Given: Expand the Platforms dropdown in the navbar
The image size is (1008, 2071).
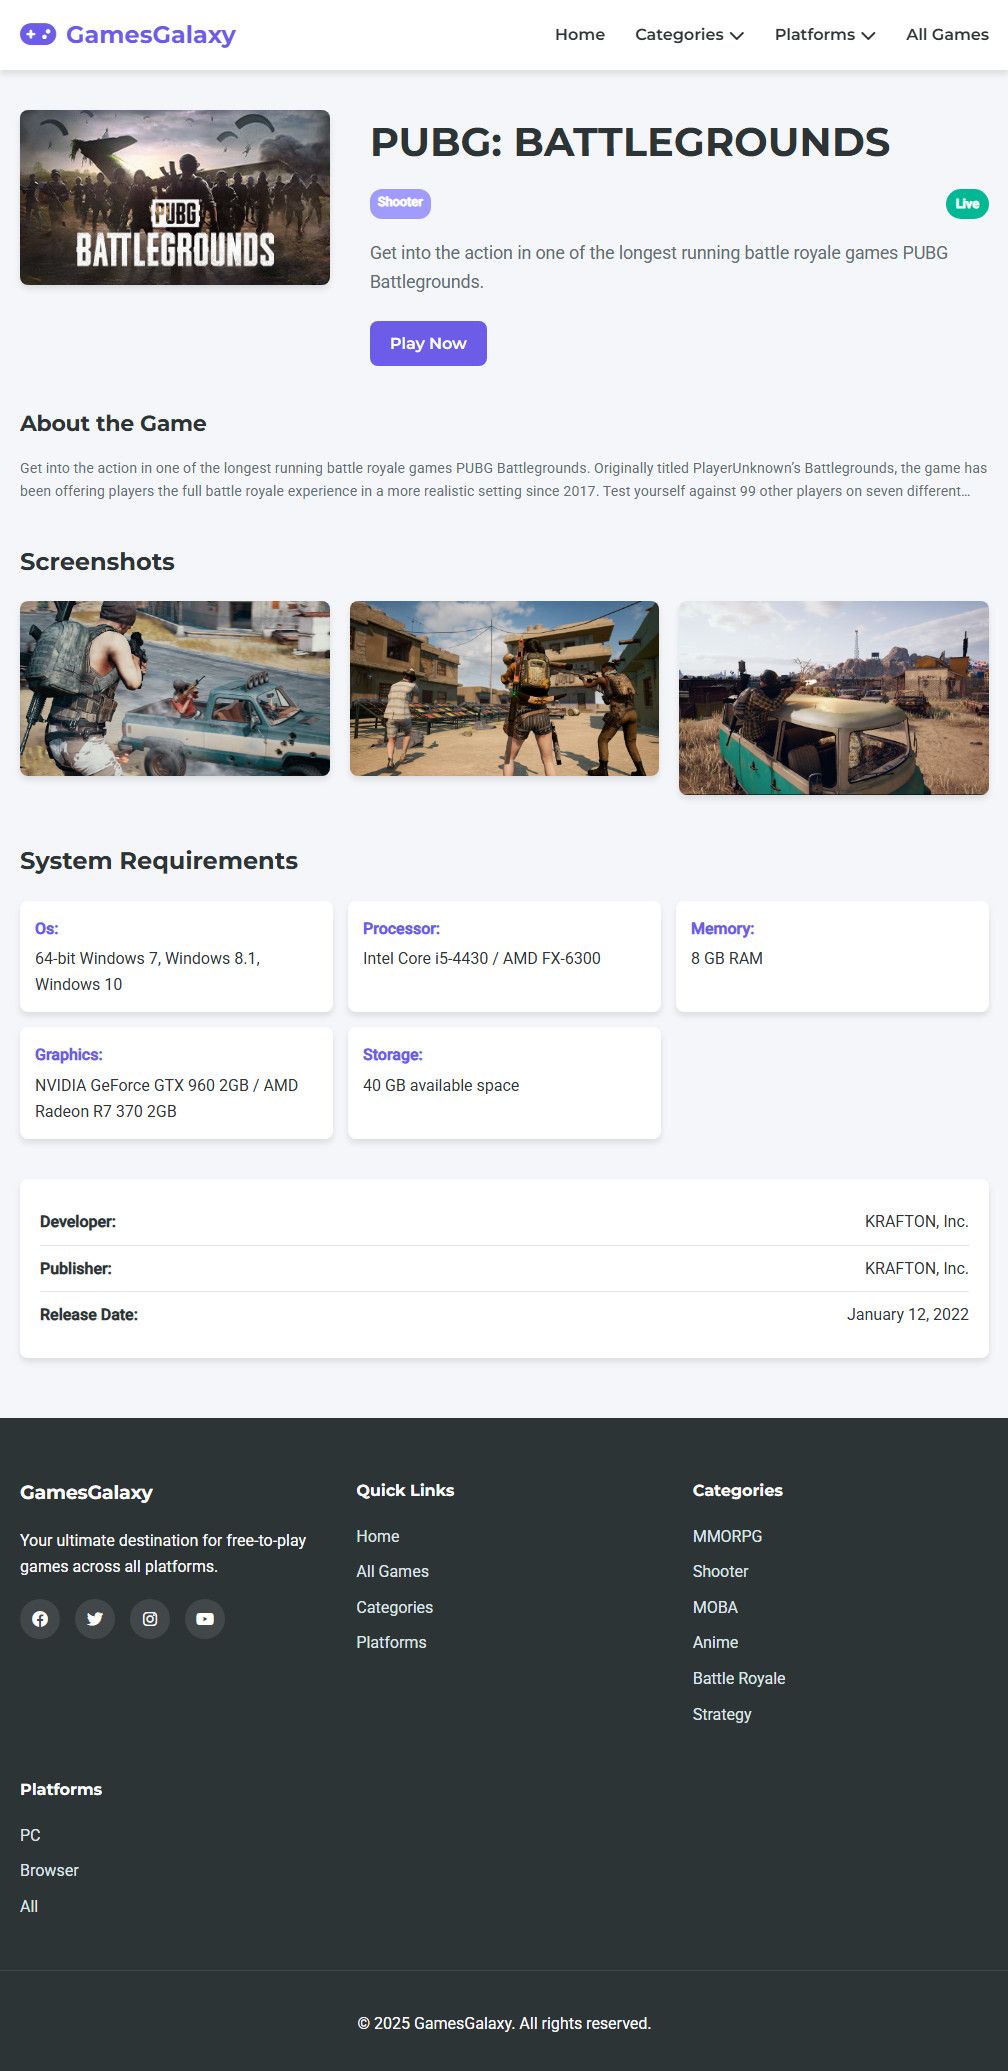Looking at the screenshot, I should click(x=825, y=35).
